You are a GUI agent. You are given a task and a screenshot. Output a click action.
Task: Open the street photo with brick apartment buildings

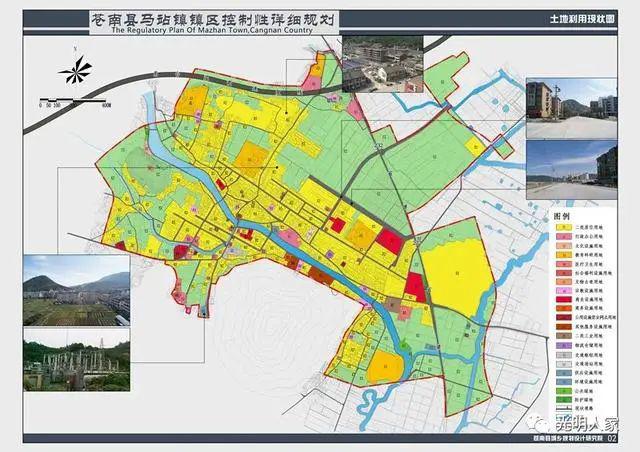tap(571, 109)
